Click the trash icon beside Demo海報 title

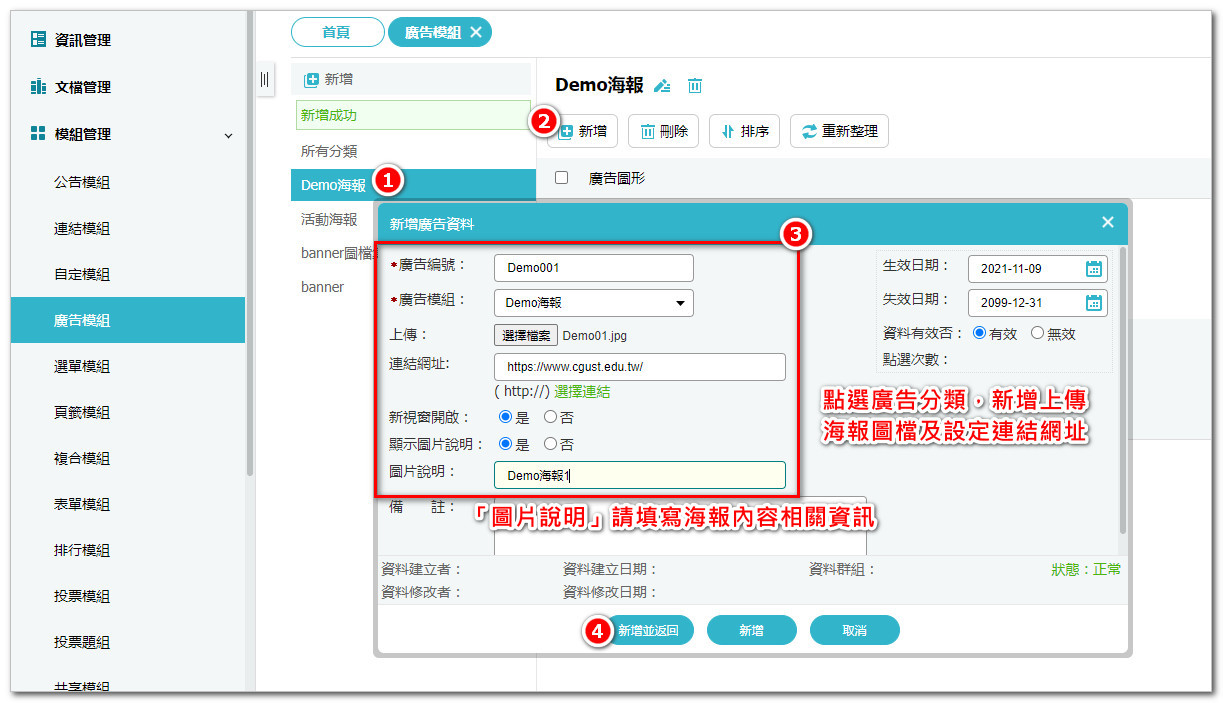[x=695, y=86]
